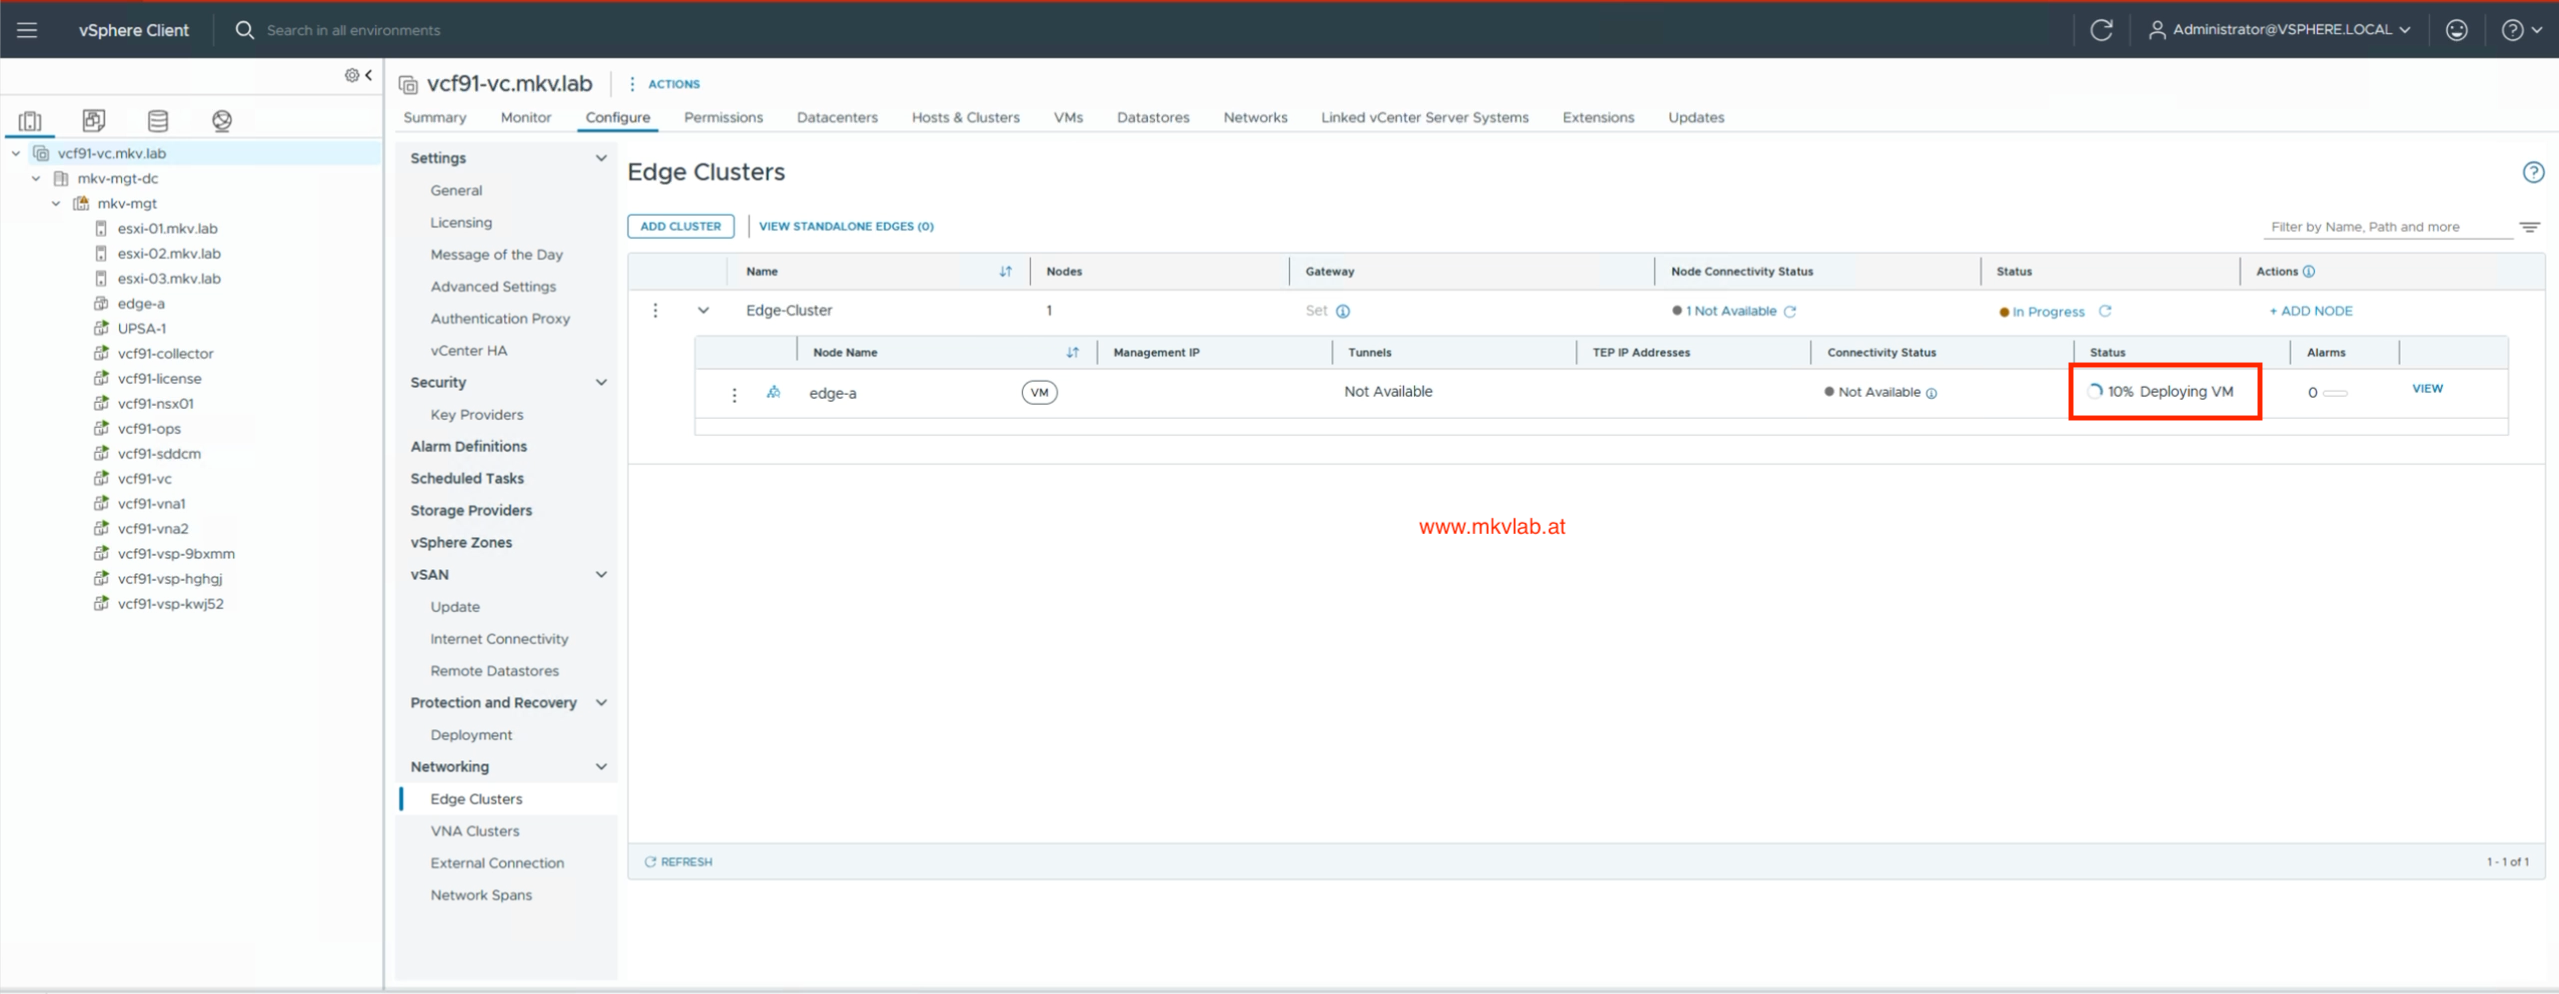Open the Administrator user dropdown
This screenshot has height=994, width=2559.
click(2279, 30)
